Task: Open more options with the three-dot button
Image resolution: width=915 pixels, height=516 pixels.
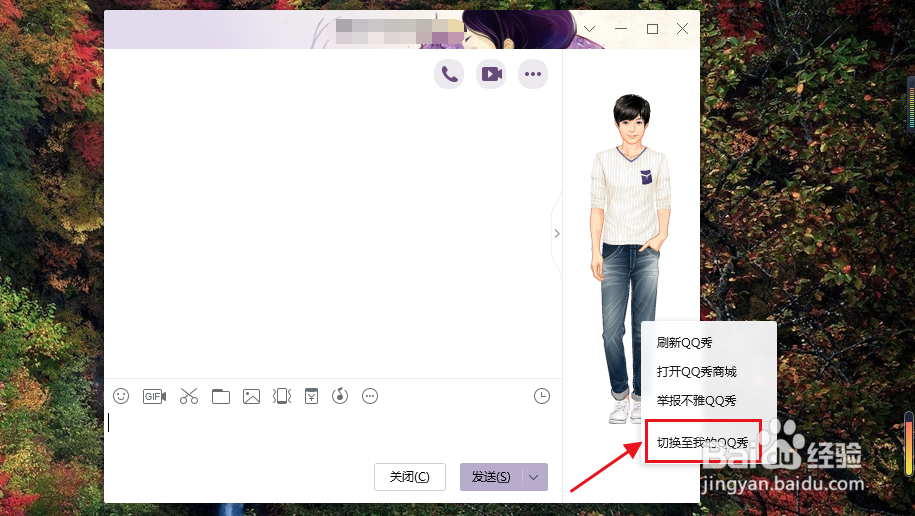Action: click(x=533, y=74)
